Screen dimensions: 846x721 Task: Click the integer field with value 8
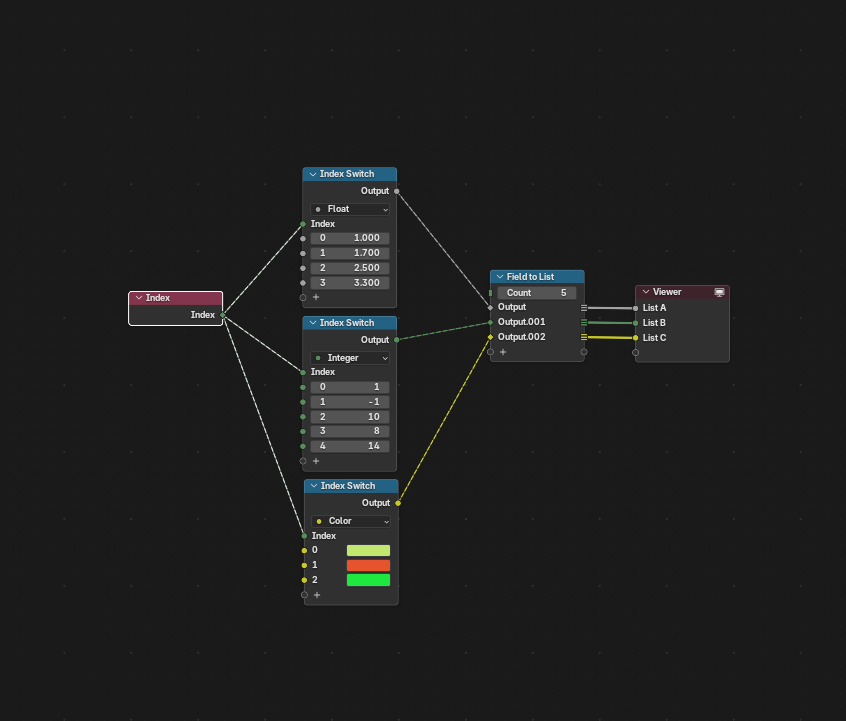(x=350, y=431)
